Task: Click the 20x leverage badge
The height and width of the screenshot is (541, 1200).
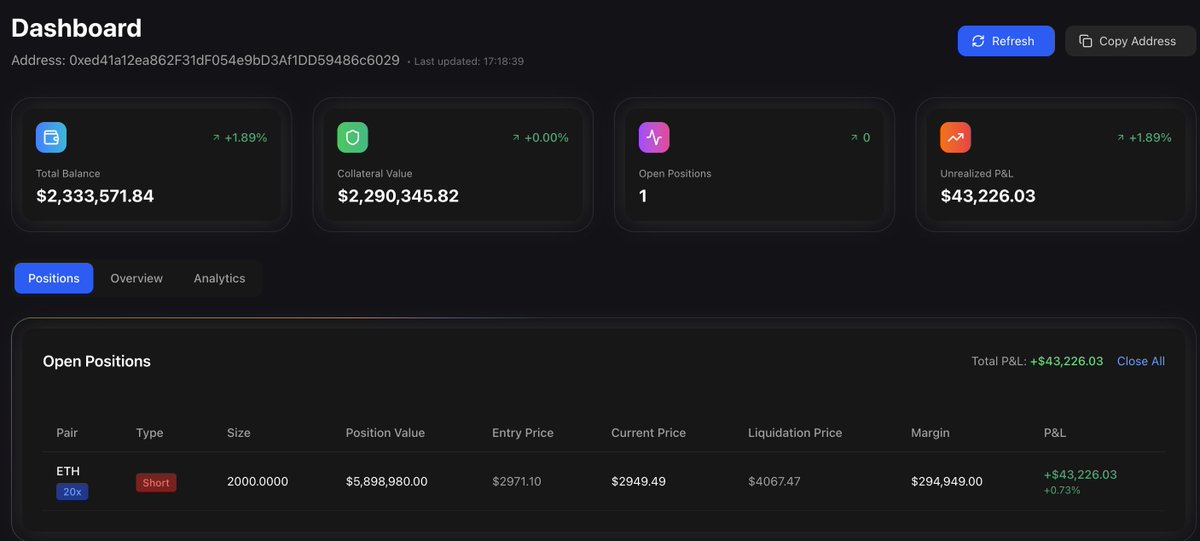Action: 72,492
